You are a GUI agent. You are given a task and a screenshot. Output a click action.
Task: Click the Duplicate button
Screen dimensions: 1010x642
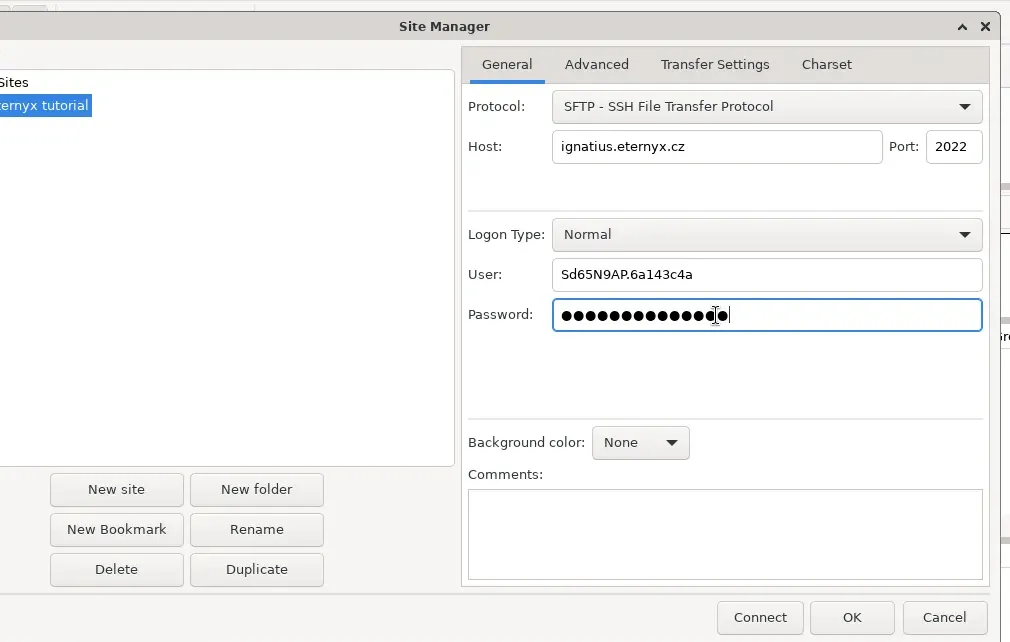coord(256,570)
